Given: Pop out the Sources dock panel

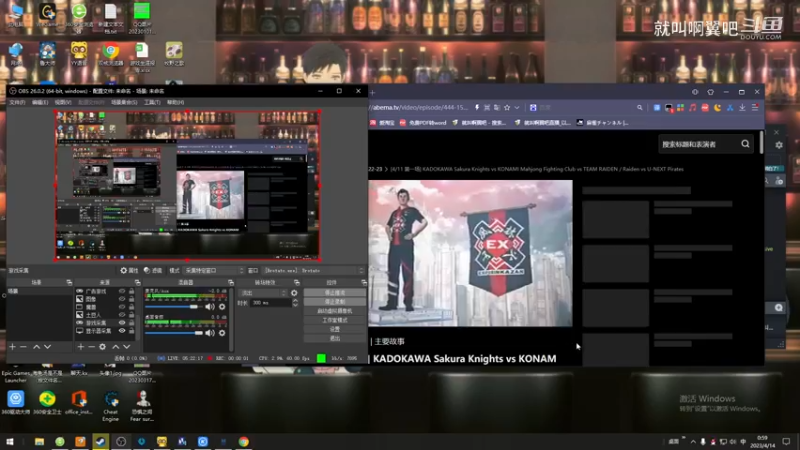Looking at the screenshot, I should tap(137, 282).
